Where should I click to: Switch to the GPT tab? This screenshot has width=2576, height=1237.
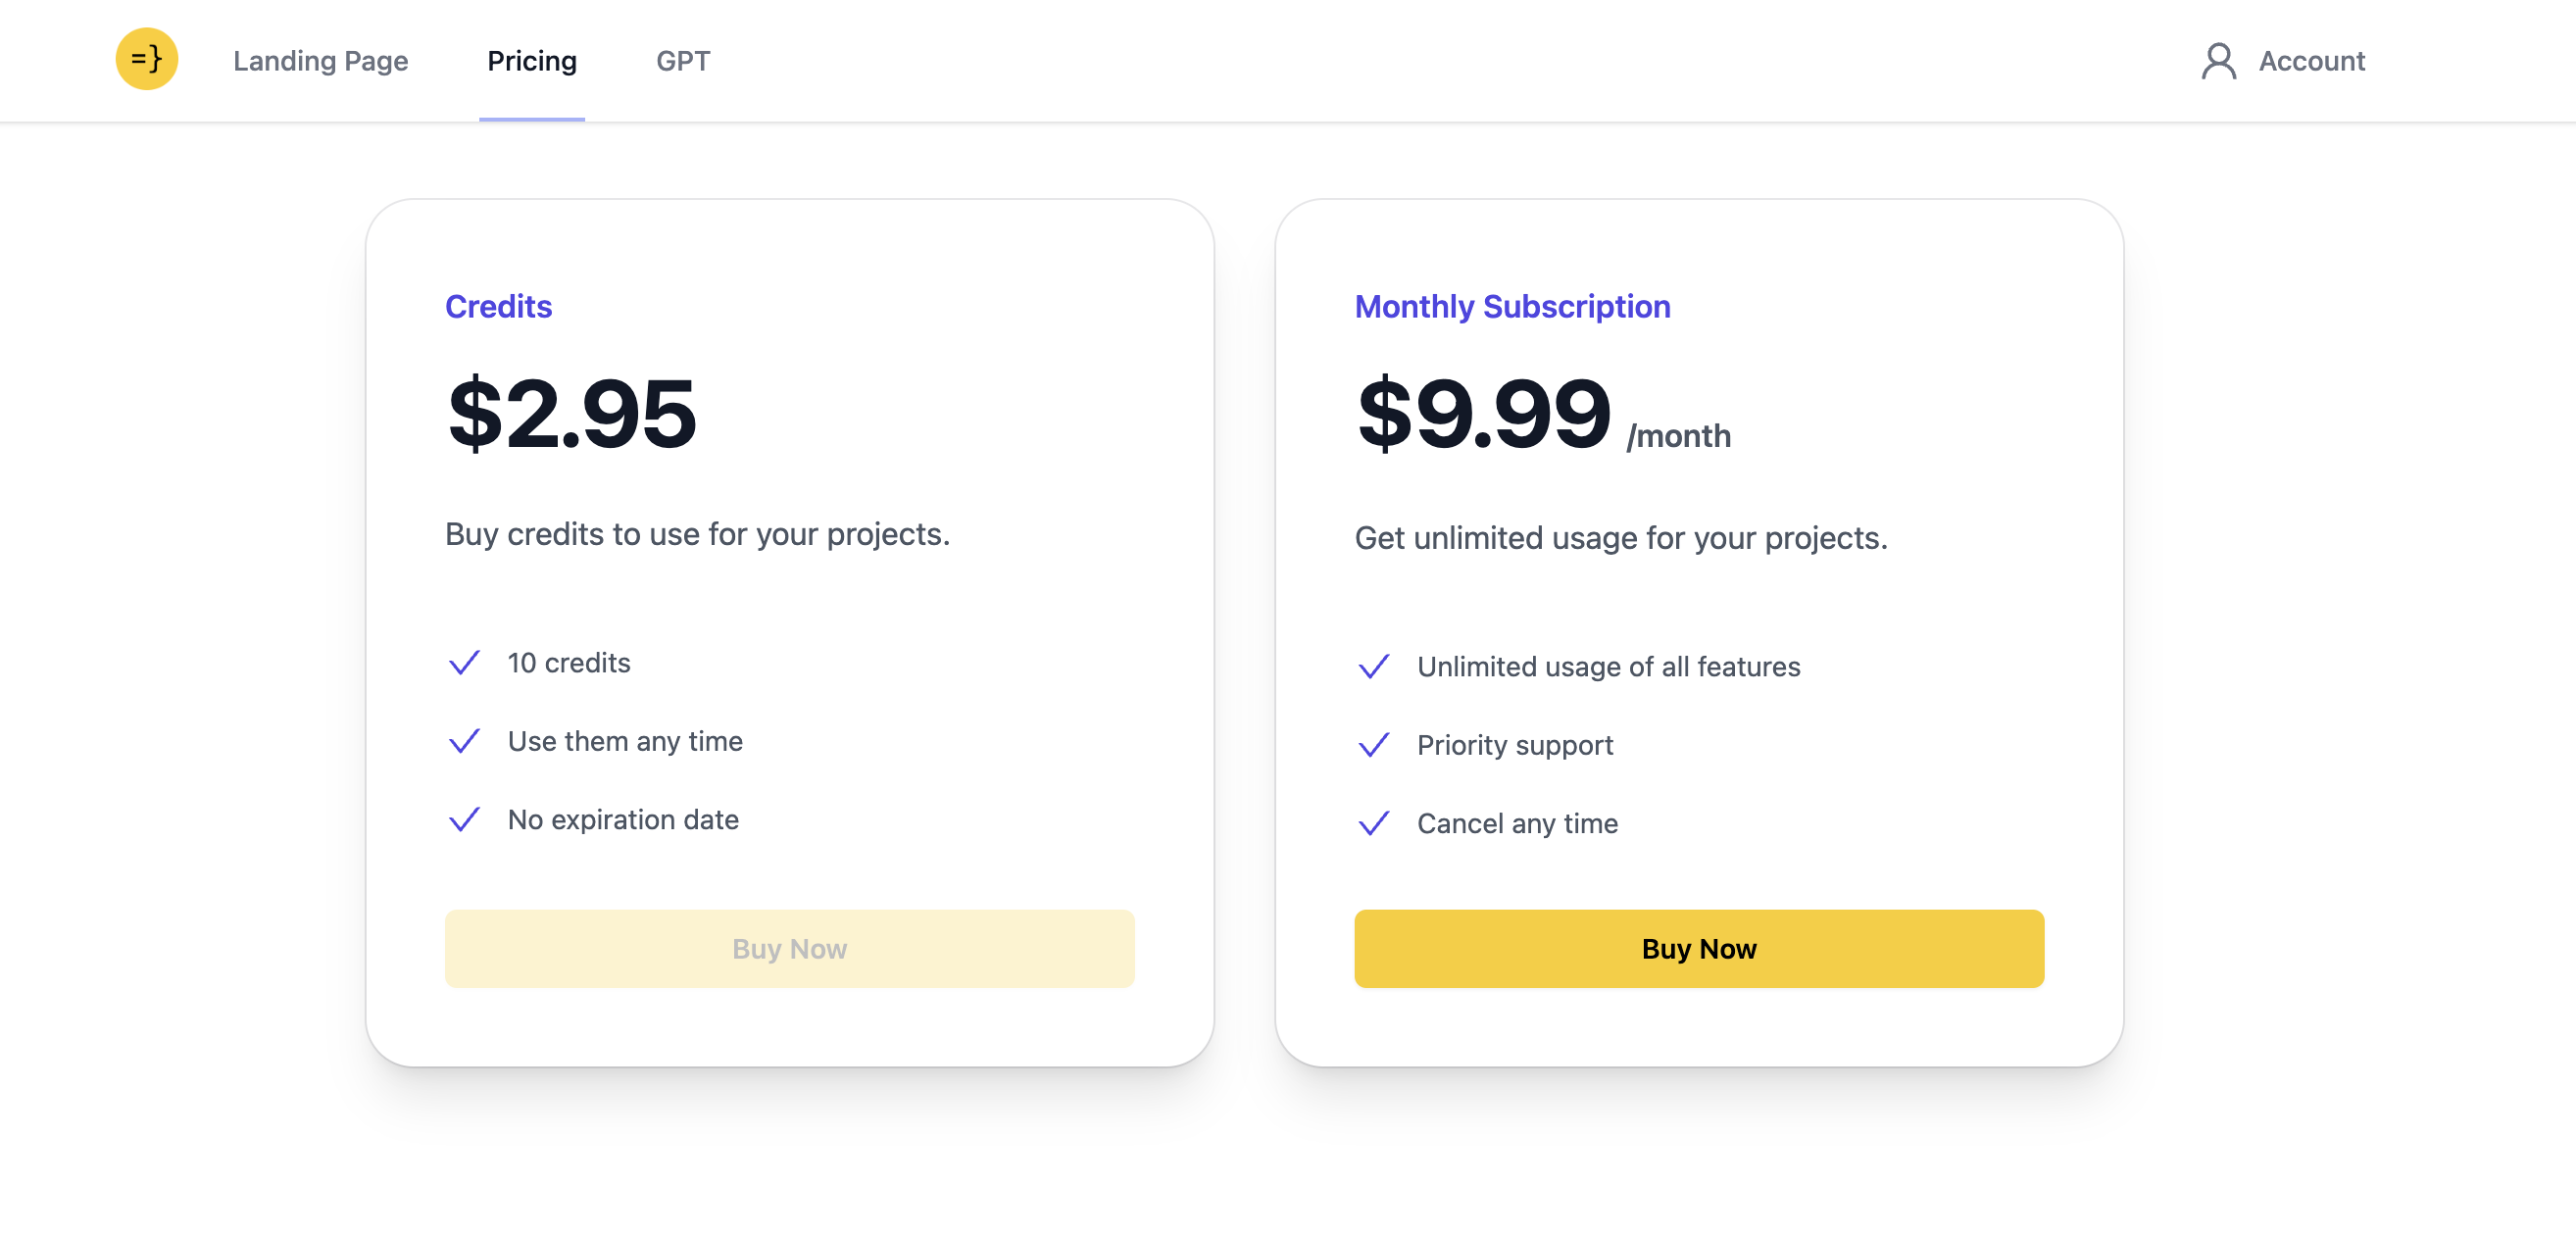pyautogui.click(x=683, y=61)
